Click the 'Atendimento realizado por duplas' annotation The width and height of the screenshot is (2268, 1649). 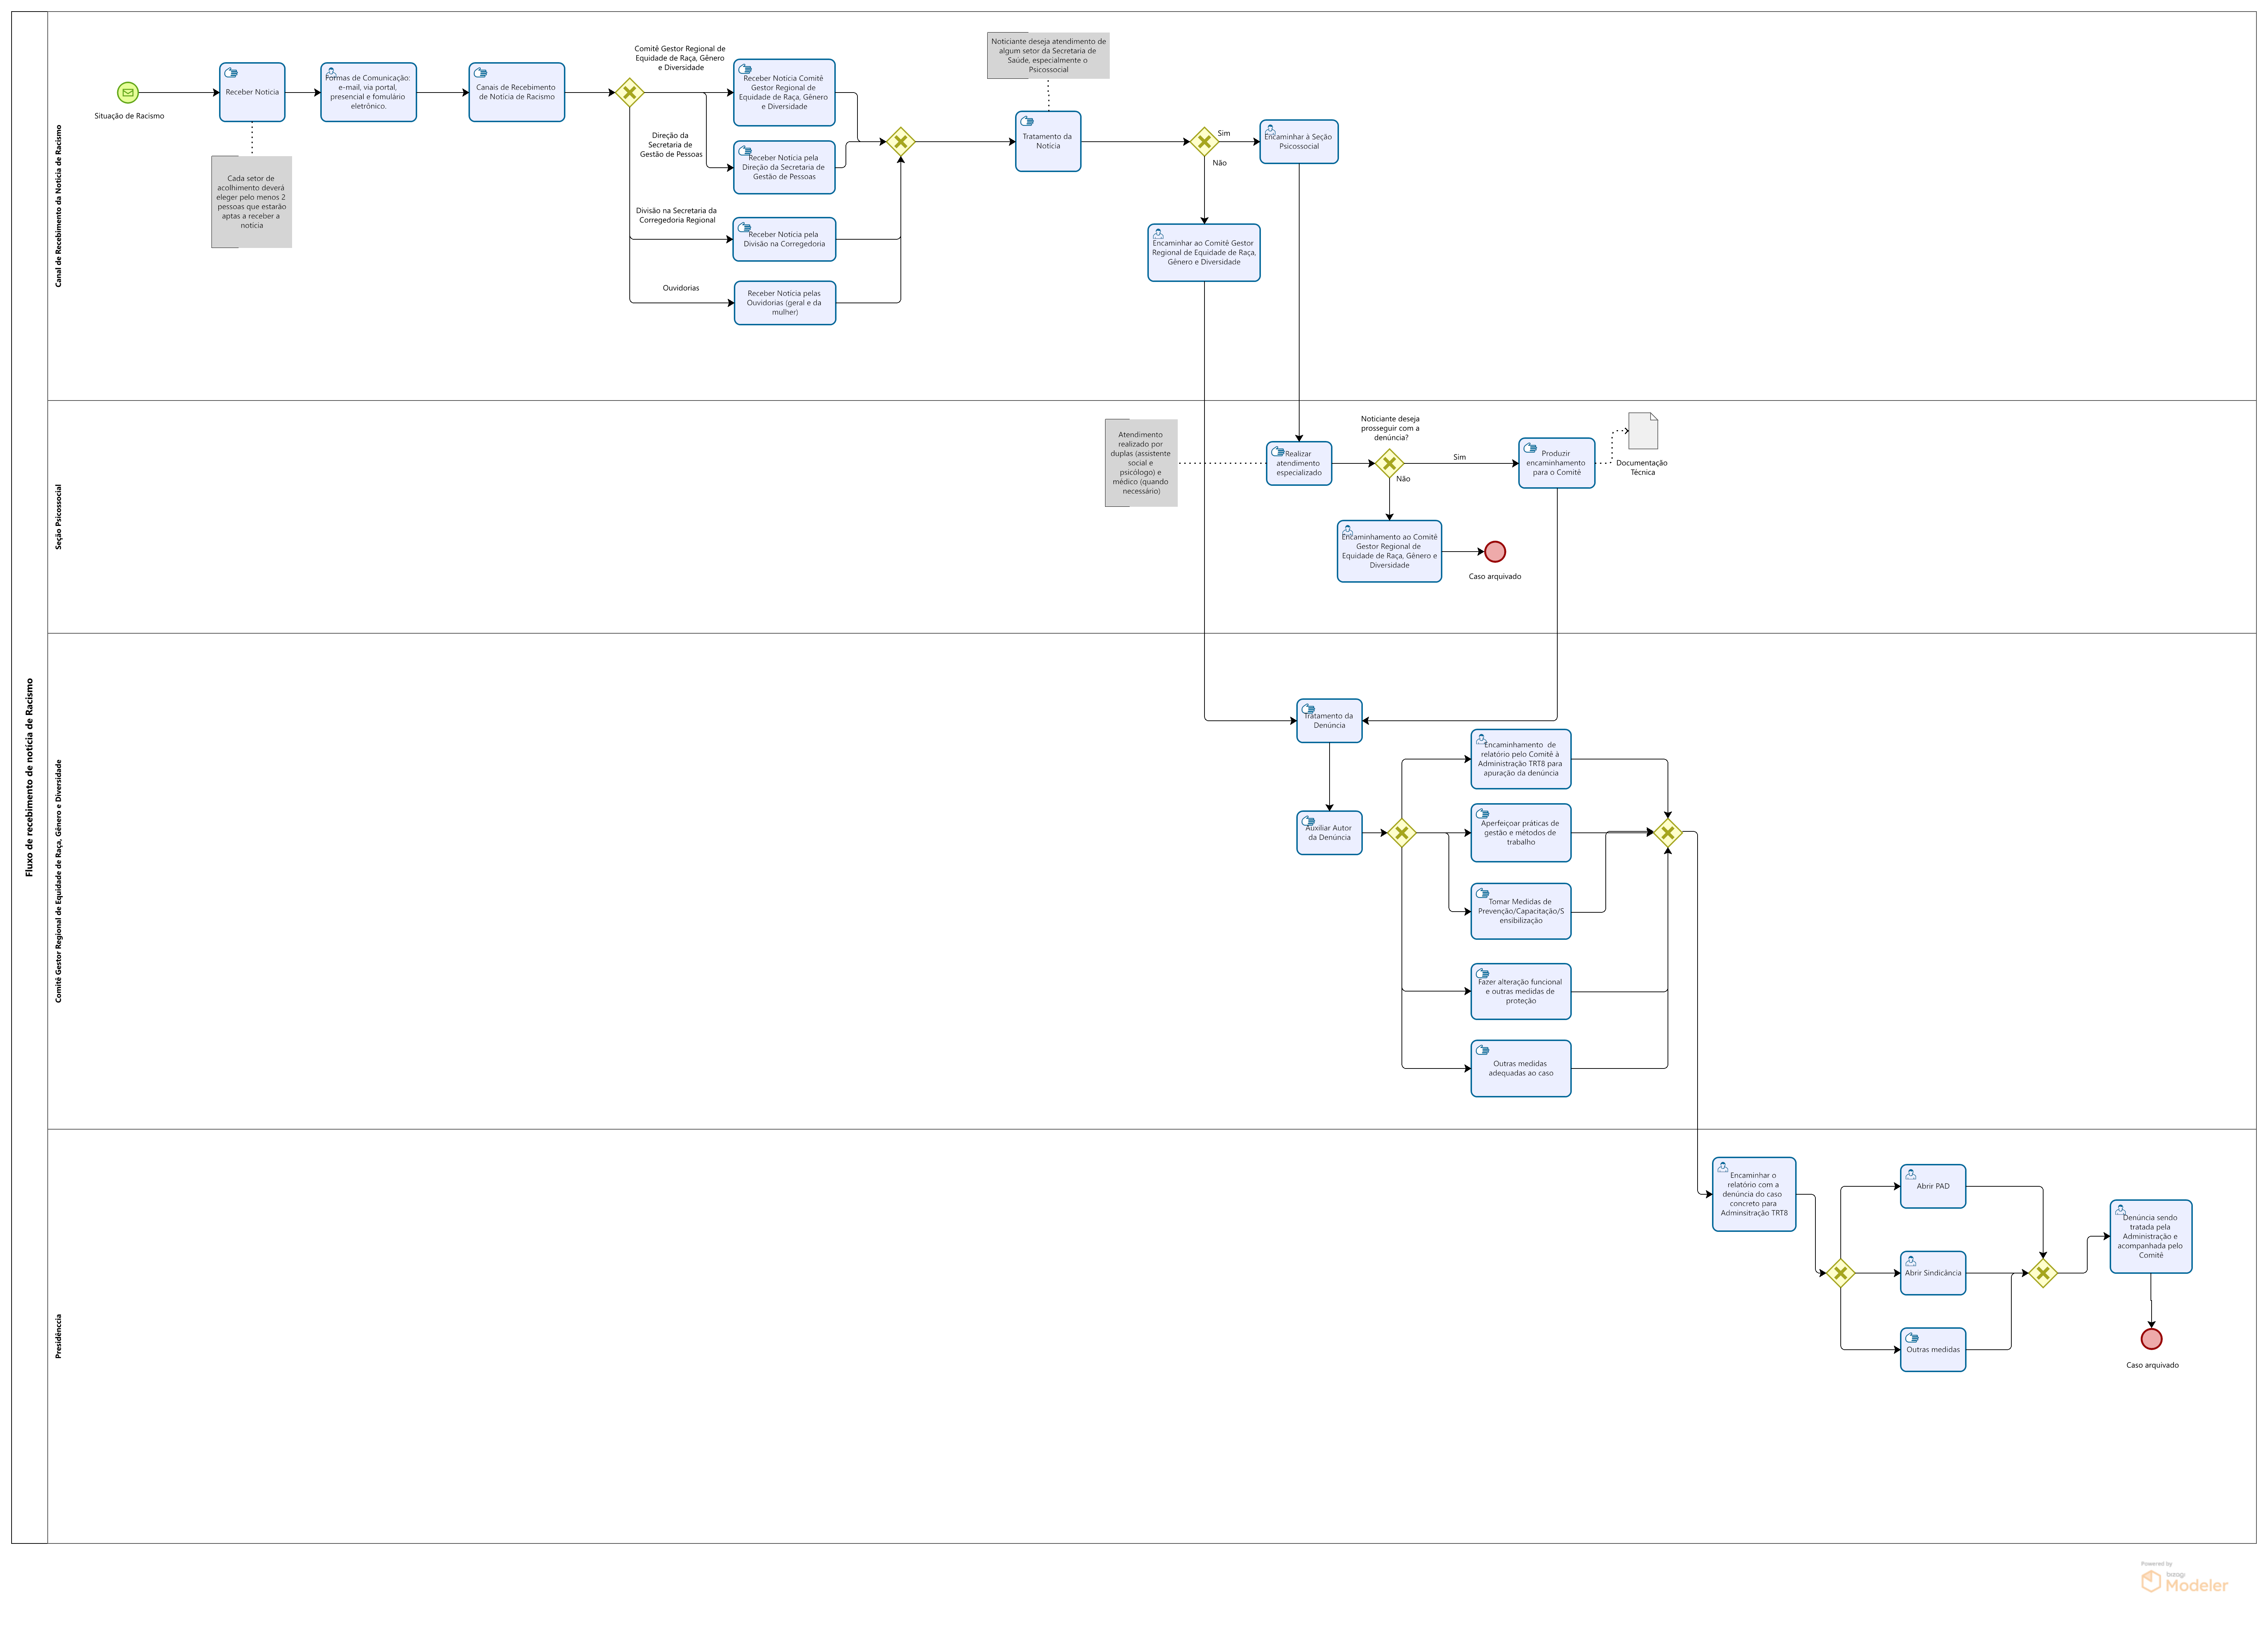coord(1141,463)
